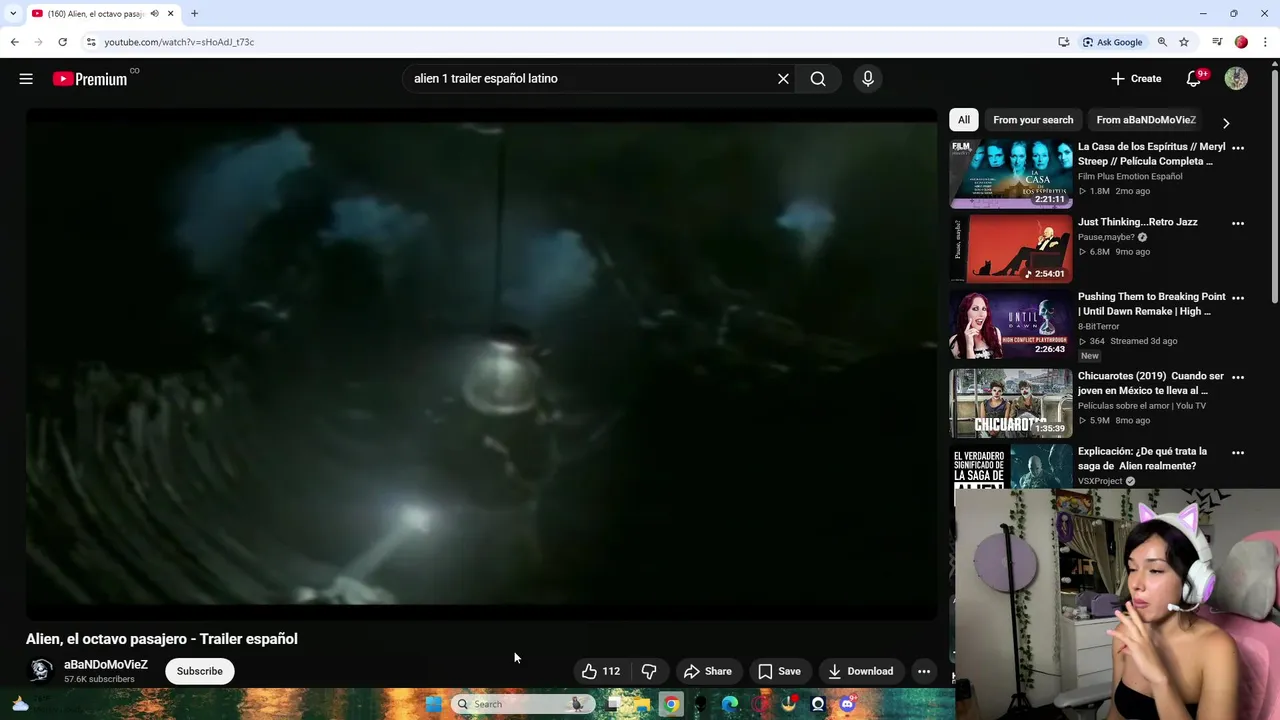The image size is (1280, 720).
Task: Click the browser address bar URL
Action: 179,42
